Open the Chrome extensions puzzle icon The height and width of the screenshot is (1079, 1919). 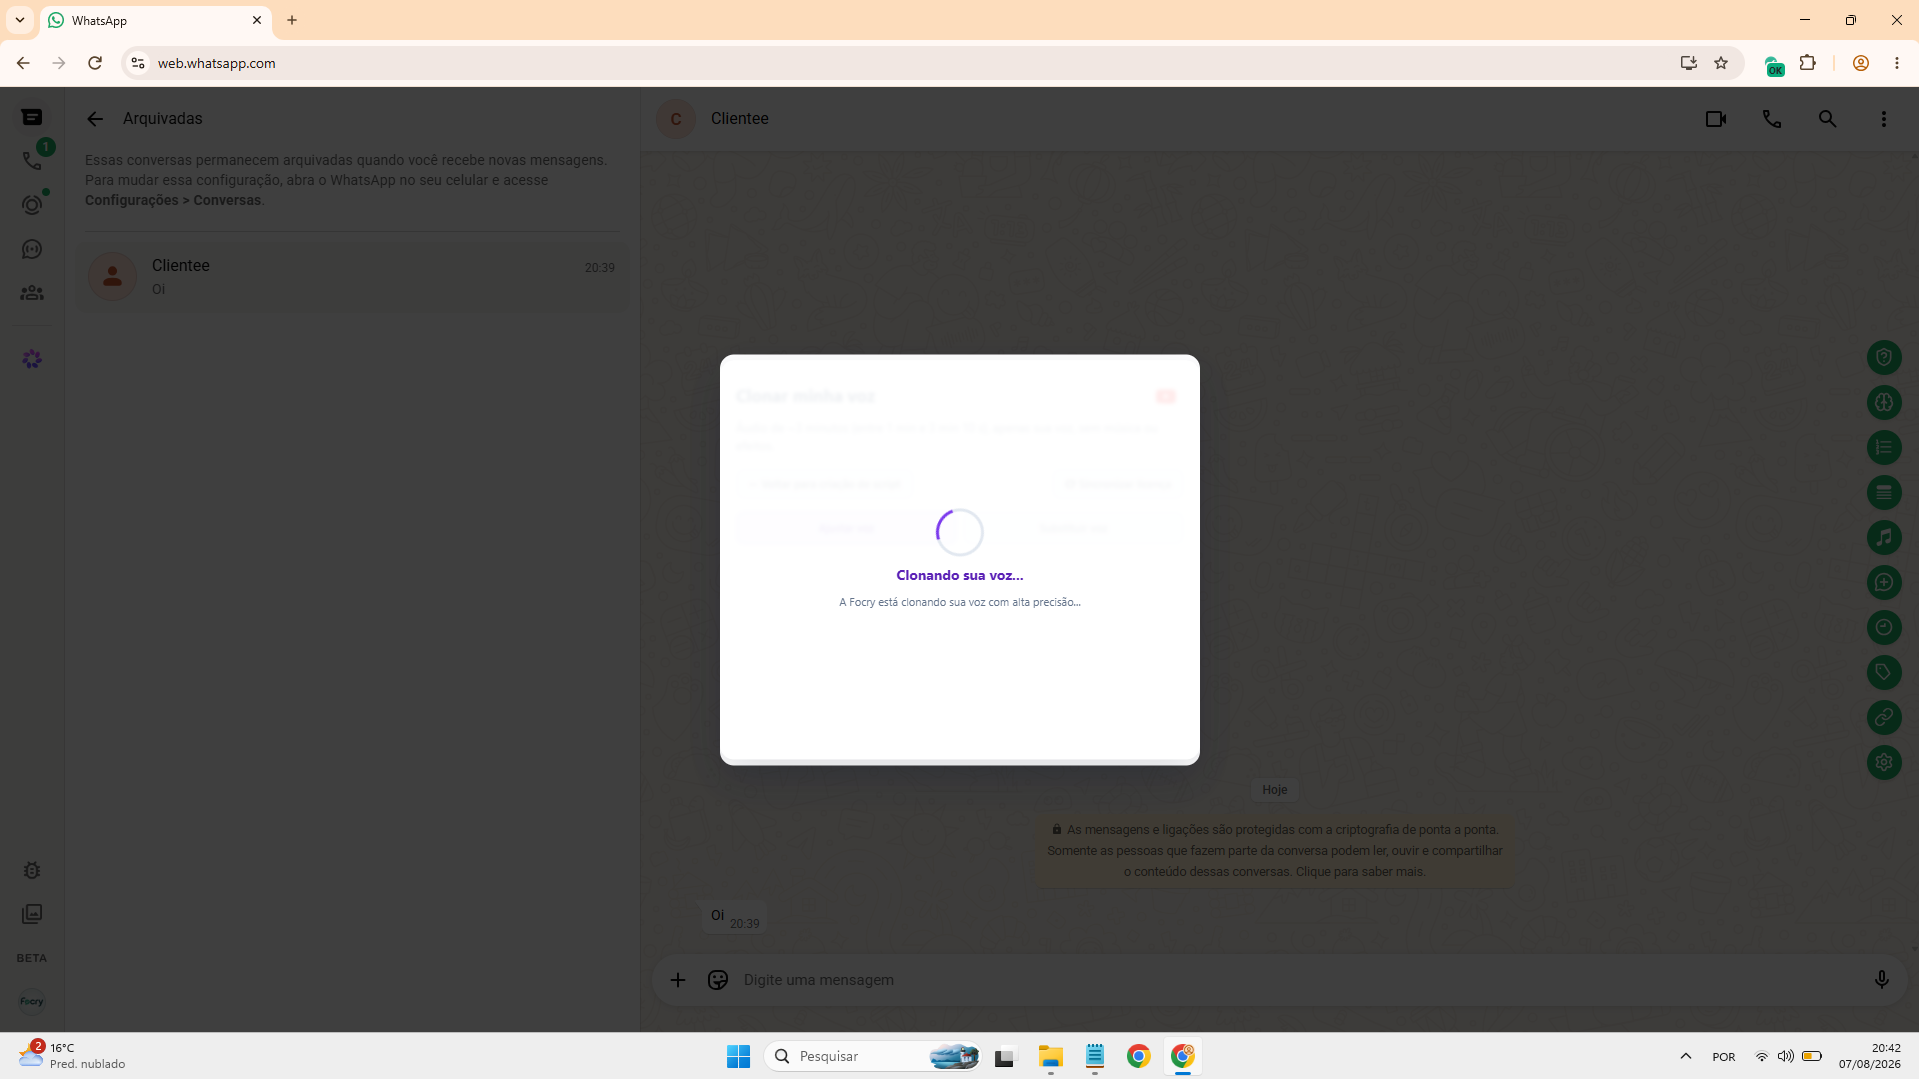(1808, 63)
